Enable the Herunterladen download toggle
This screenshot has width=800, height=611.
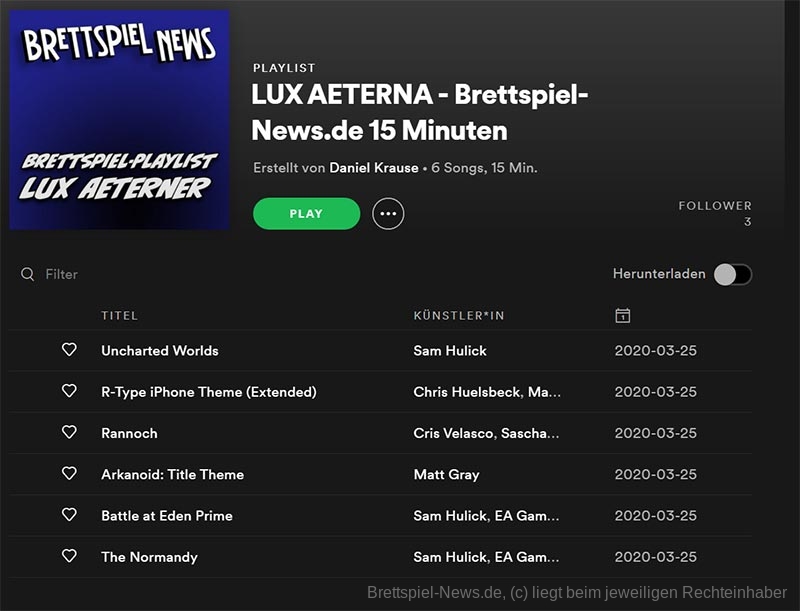(732, 274)
